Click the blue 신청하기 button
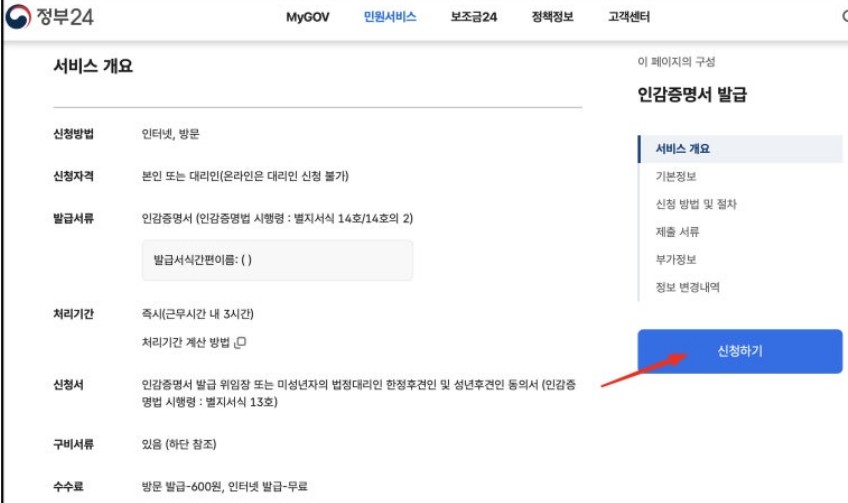This screenshot has height=503, width=848. (x=740, y=351)
